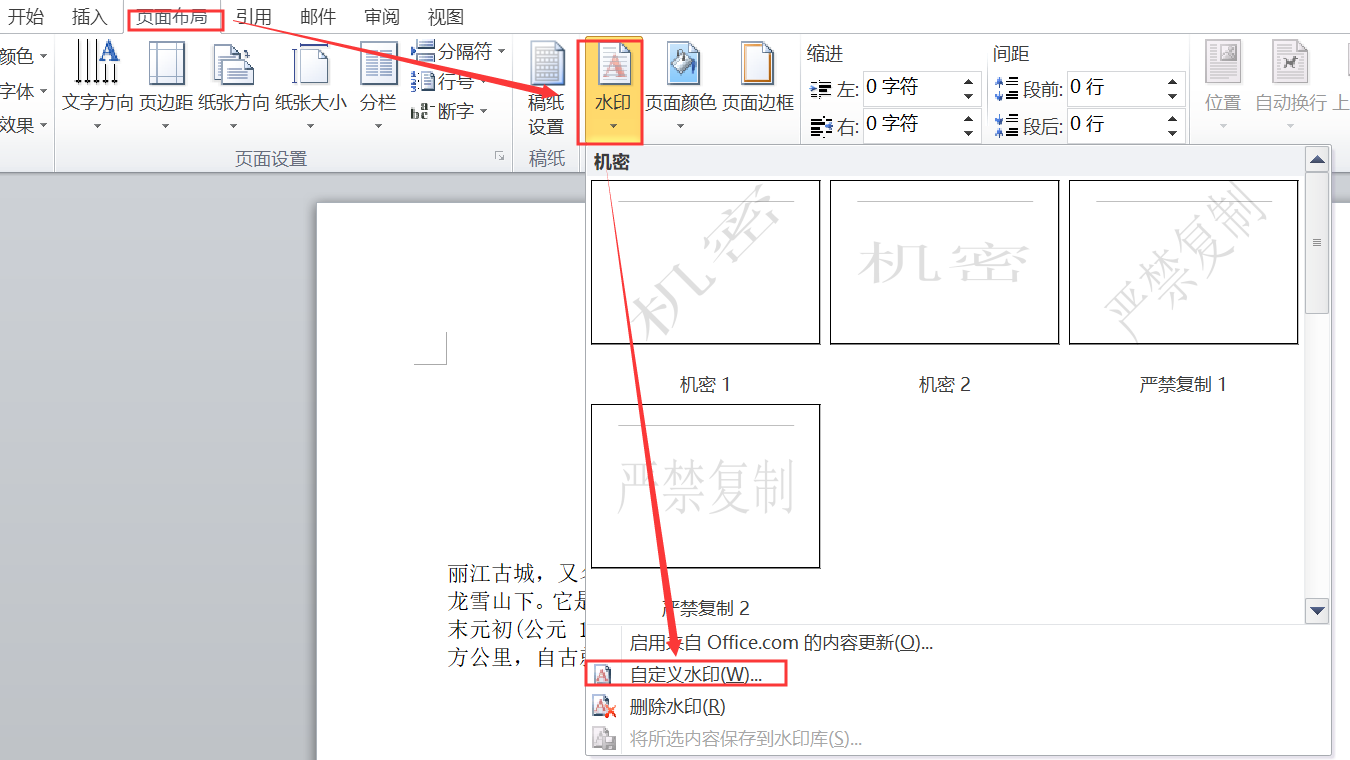This screenshot has width=1350, height=760.
Task: Click the spacing after (段后) field
Action: (1114, 123)
